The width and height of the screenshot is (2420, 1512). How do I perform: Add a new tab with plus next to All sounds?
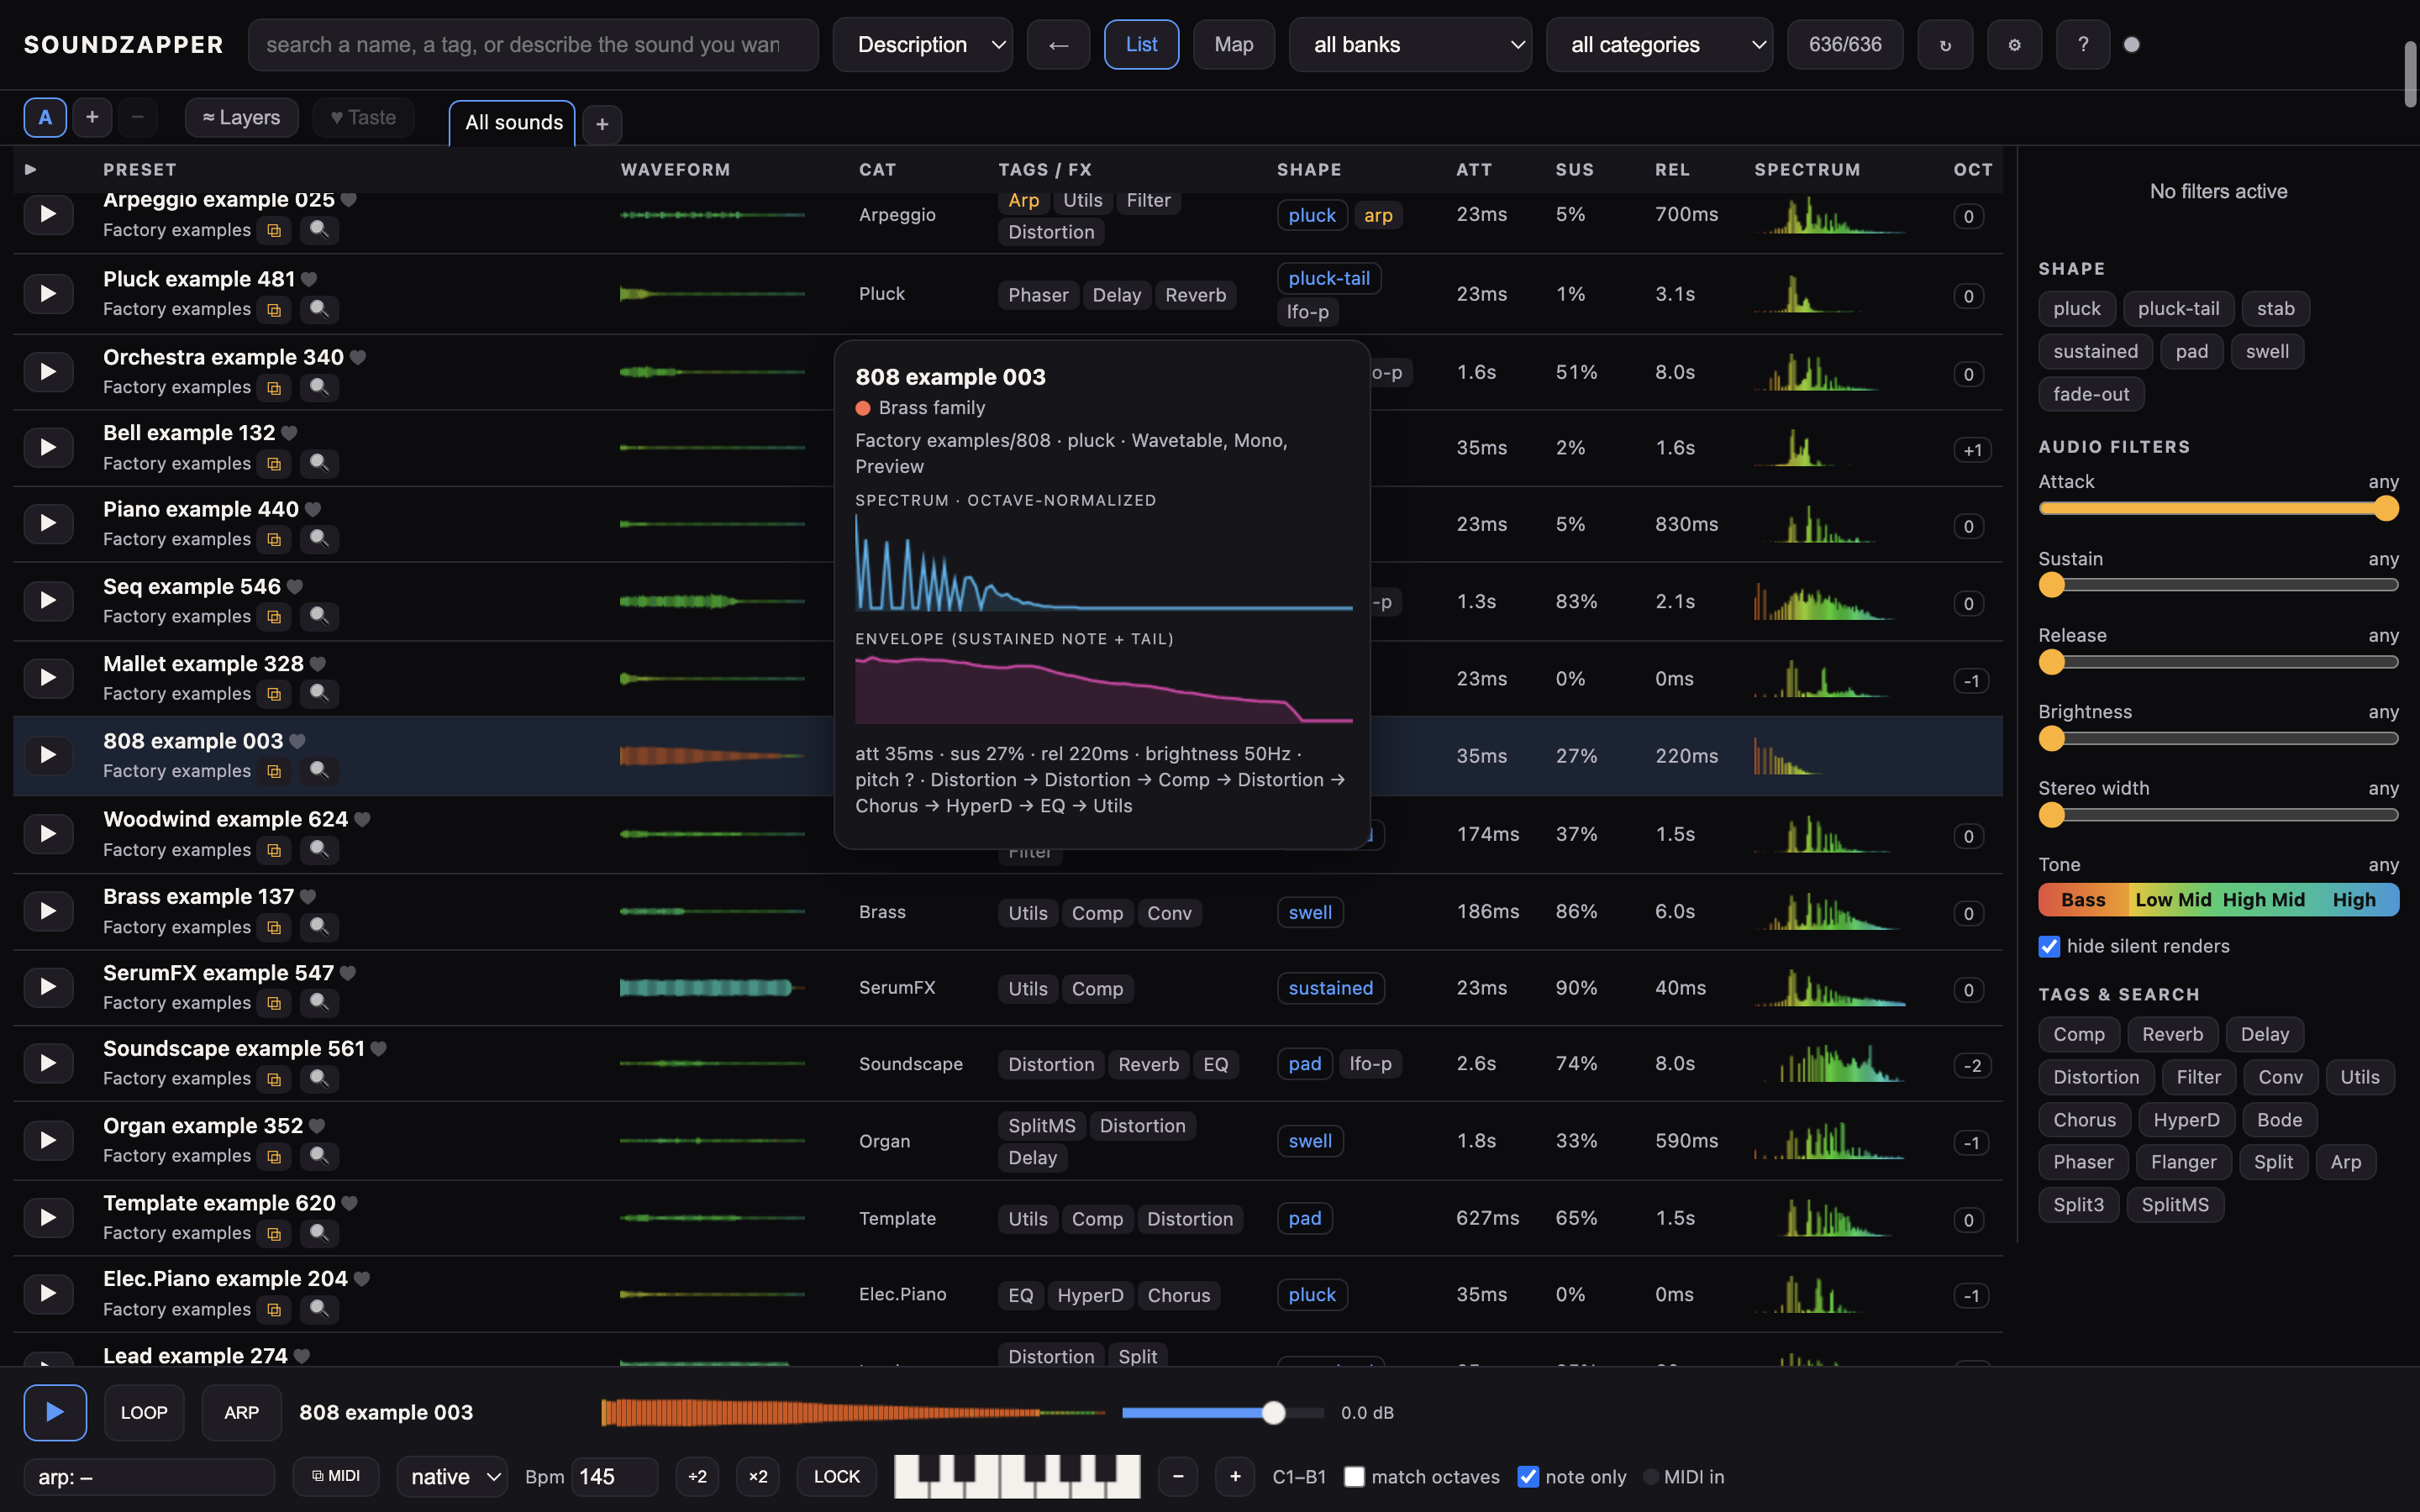(x=602, y=124)
